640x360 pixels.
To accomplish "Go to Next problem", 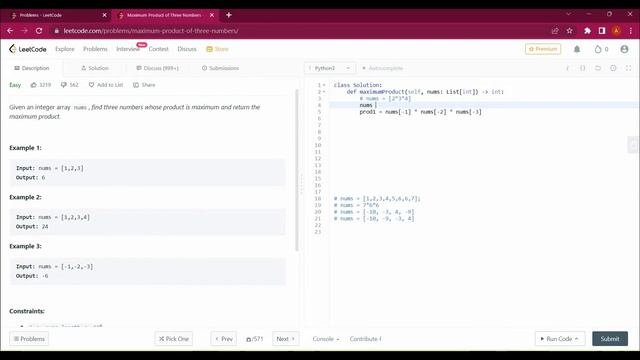I will tap(285, 339).
